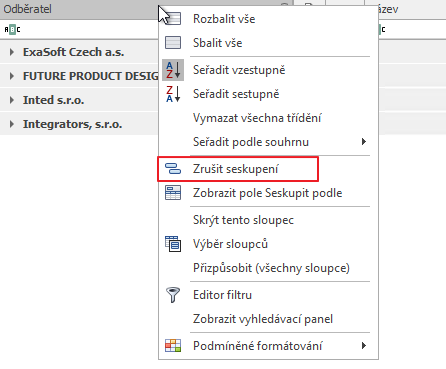Click the Odběratel column filter row field
The width and height of the screenshot is (446, 369).
[79, 30]
